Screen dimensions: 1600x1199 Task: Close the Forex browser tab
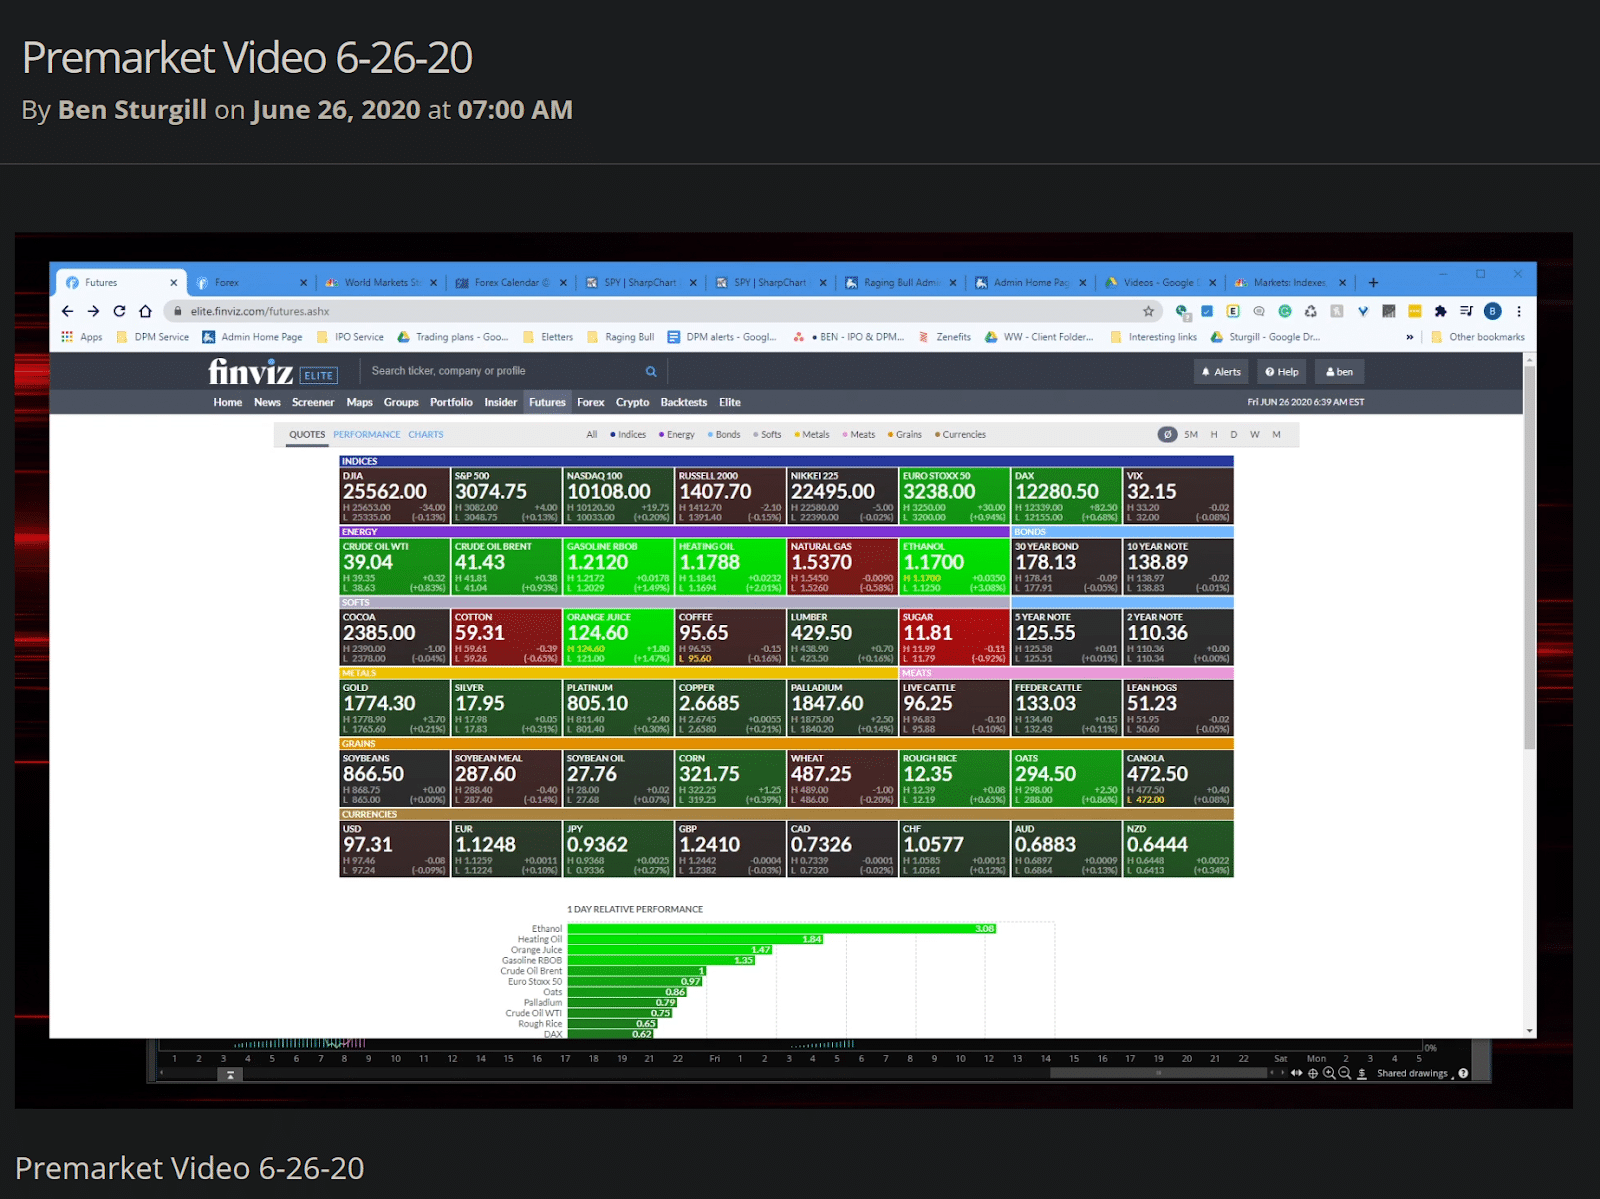pos(303,283)
